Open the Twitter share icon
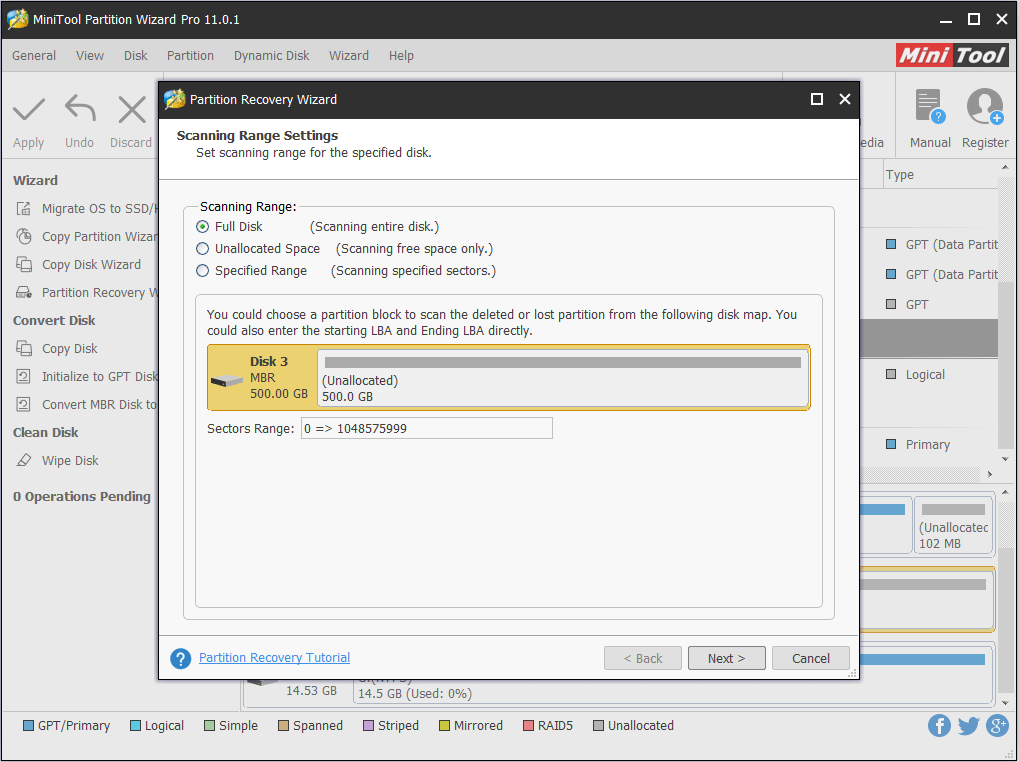This screenshot has height=762, width=1019. (968, 725)
